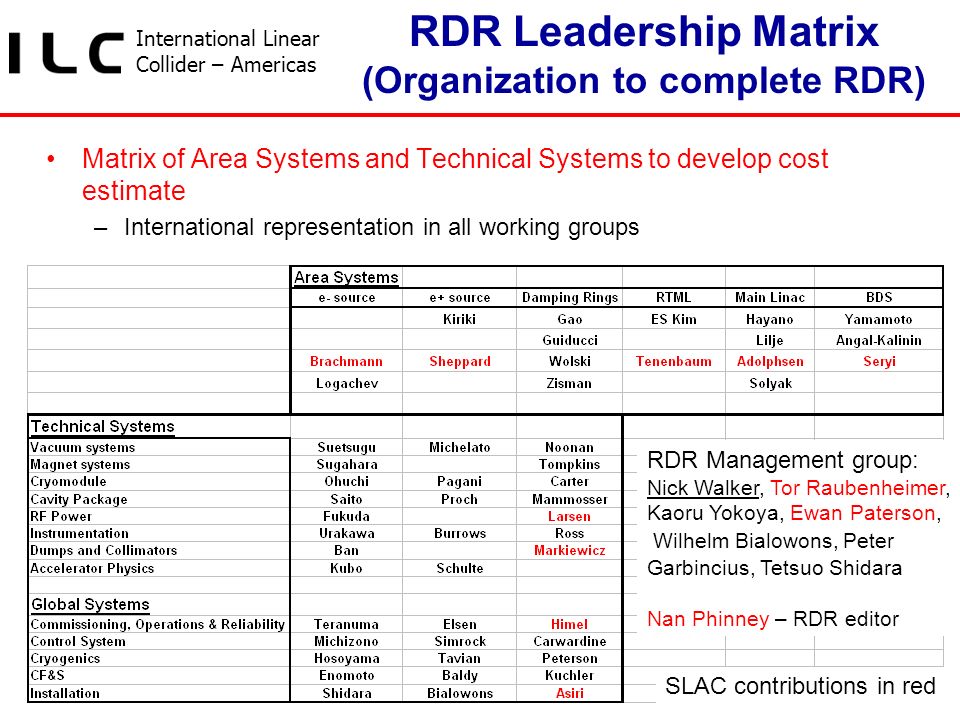
Task: Click the 'Control System' row label
Action: [x=78, y=642]
